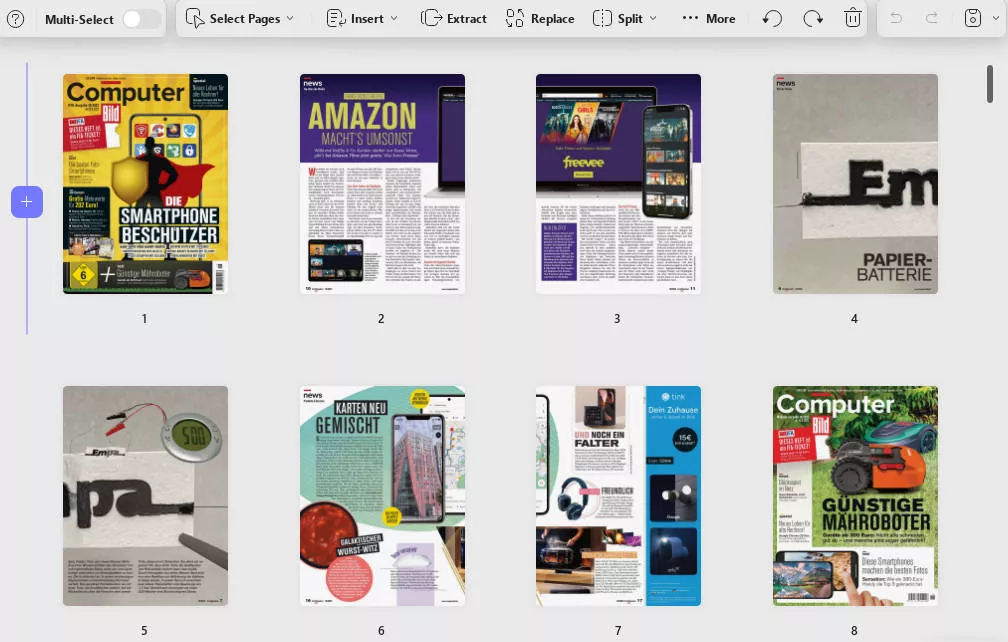
Task: Click the Split page icon
Action: [x=602, y=19]
